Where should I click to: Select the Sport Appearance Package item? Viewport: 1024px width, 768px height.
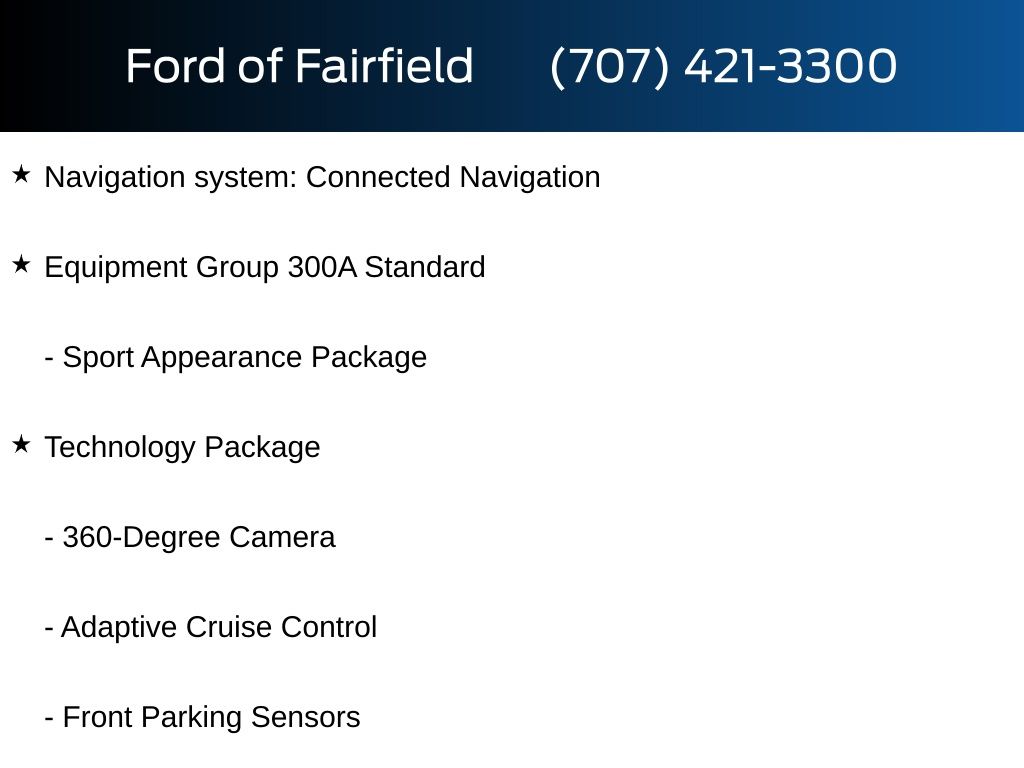click(x=244, y=358)
